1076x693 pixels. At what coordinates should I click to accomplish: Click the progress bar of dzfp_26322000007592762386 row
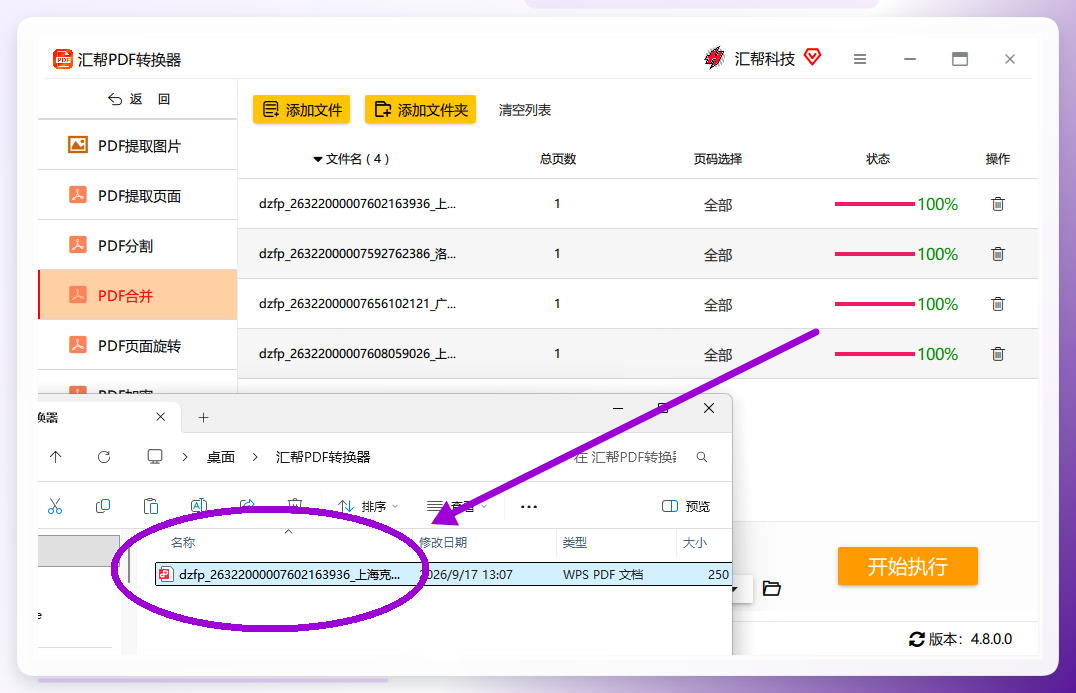click(874, 254)
